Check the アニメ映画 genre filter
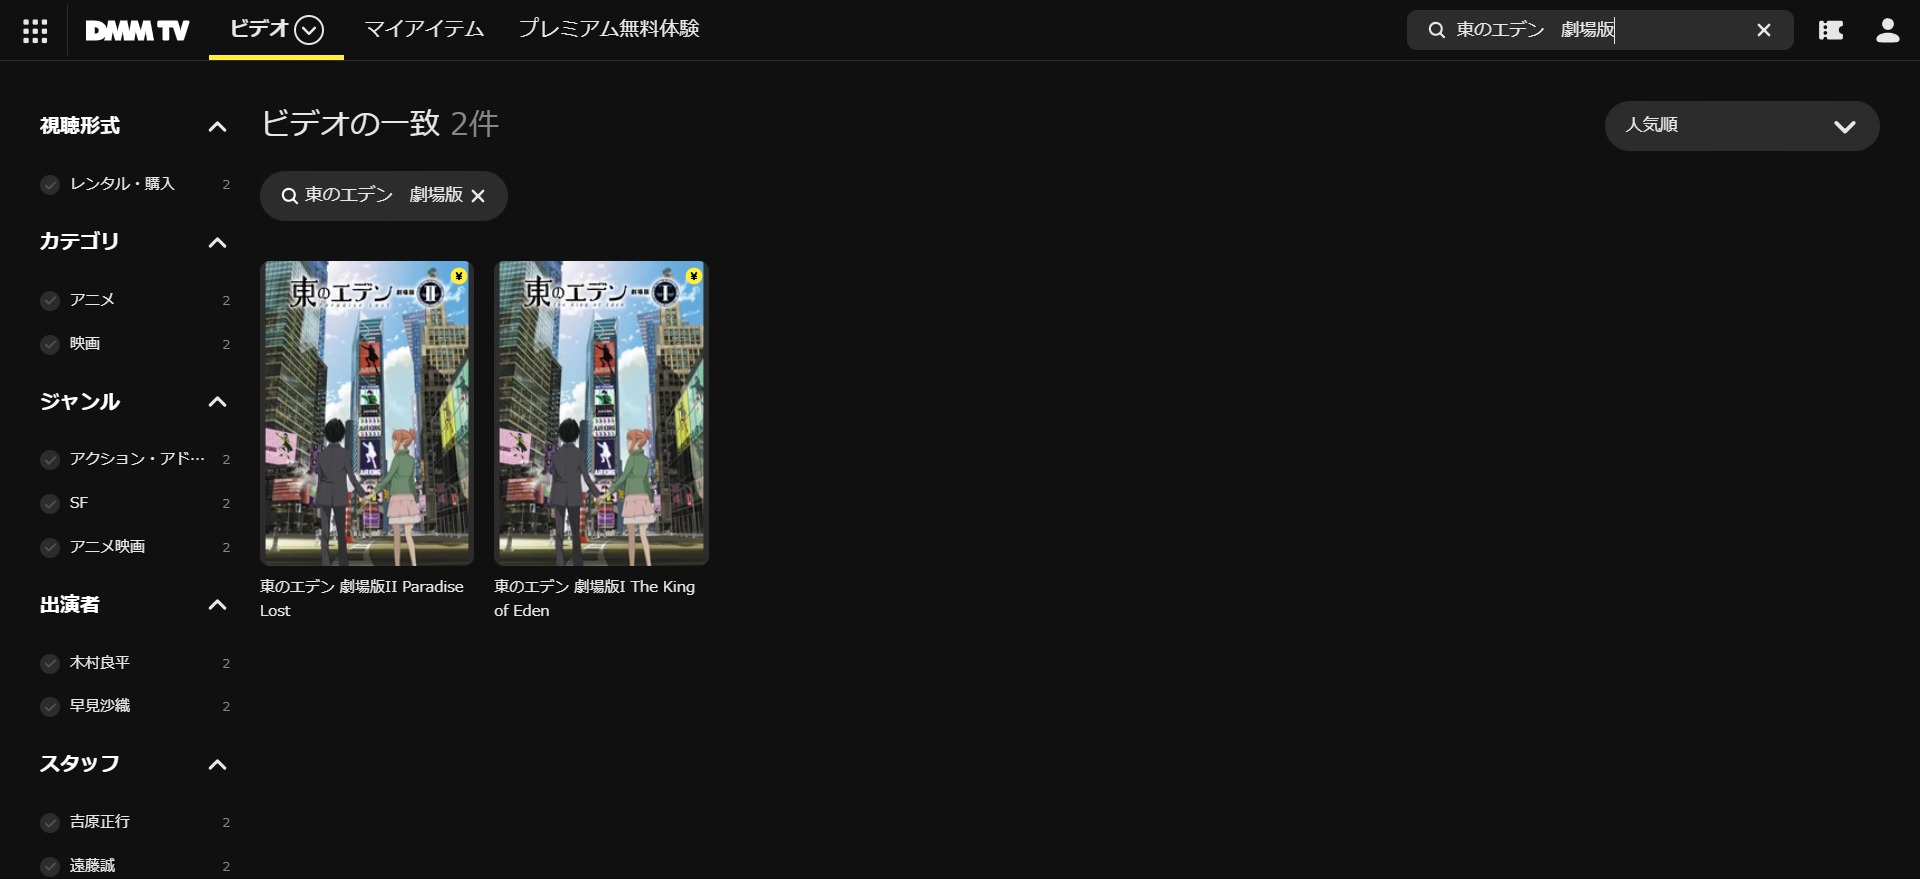The width and height of the screenshot is (1920, 879). pyautogui.click(x=50, y=548)
